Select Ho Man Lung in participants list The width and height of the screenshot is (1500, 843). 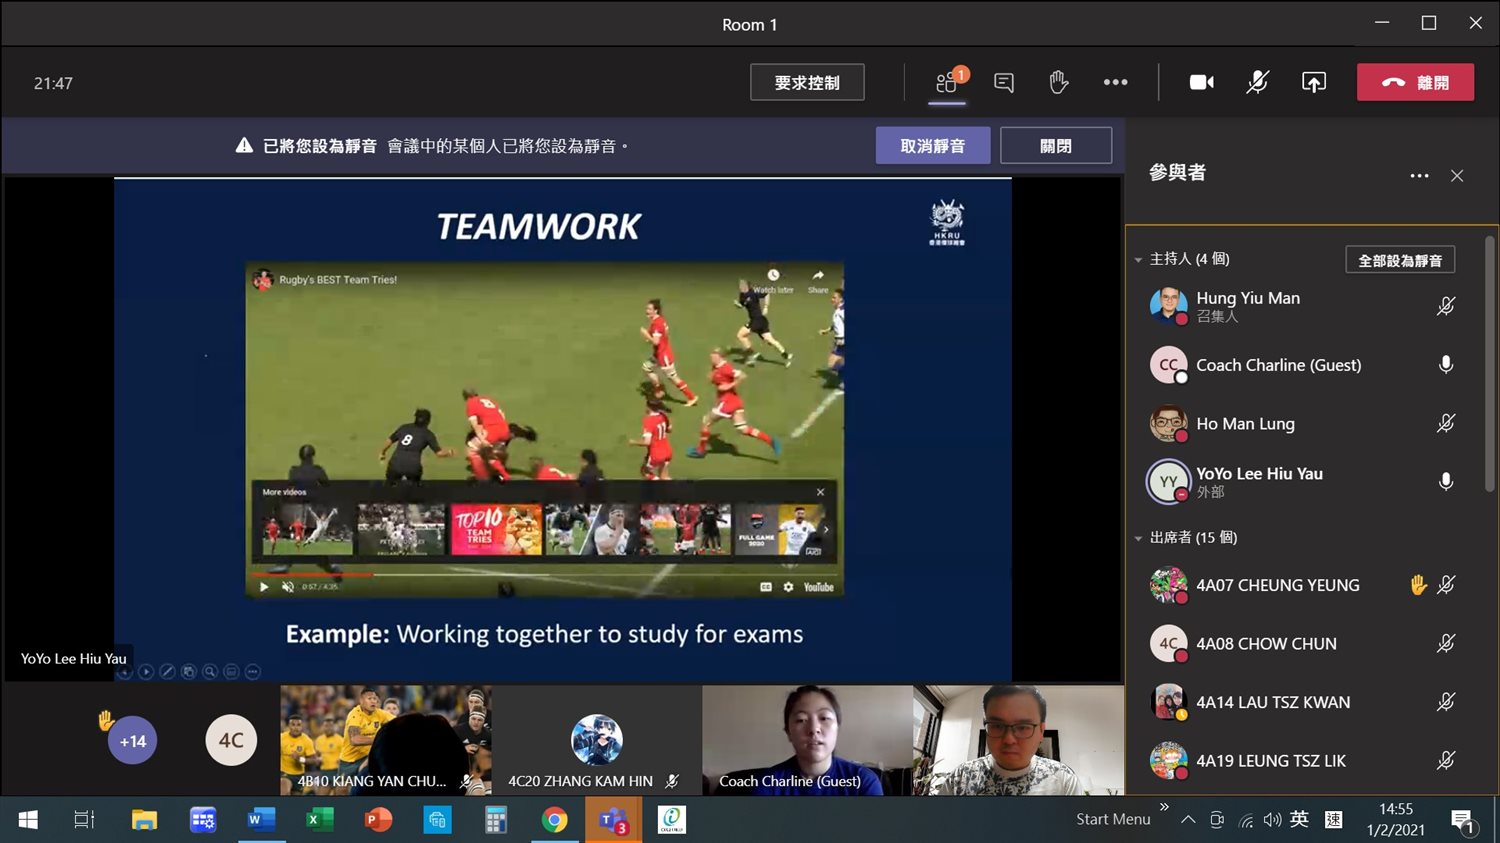(1303, 423)
